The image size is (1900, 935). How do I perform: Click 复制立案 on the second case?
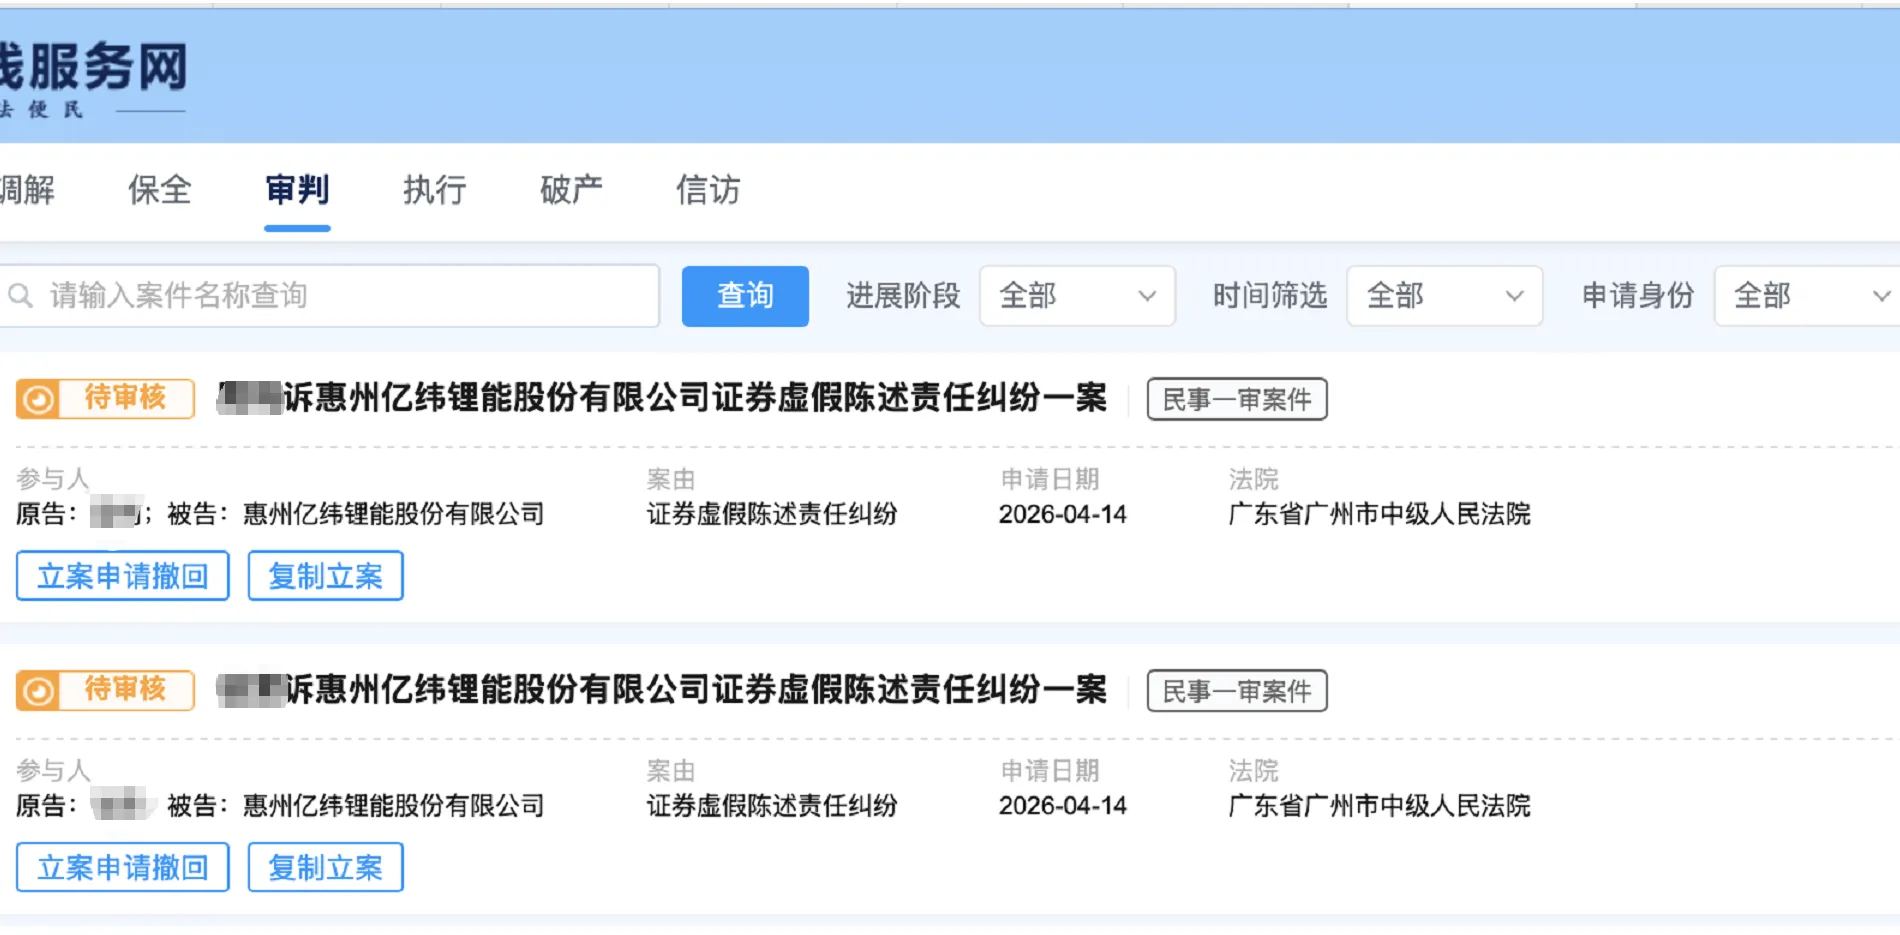325,867
